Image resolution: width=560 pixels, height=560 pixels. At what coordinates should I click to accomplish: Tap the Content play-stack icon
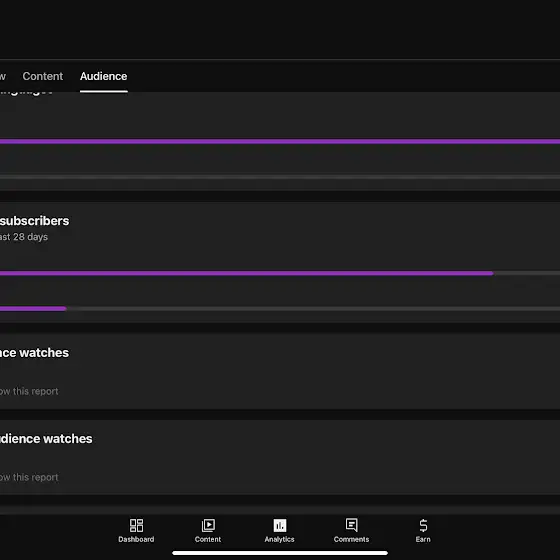pyautogui.click(x=208, y=525)
